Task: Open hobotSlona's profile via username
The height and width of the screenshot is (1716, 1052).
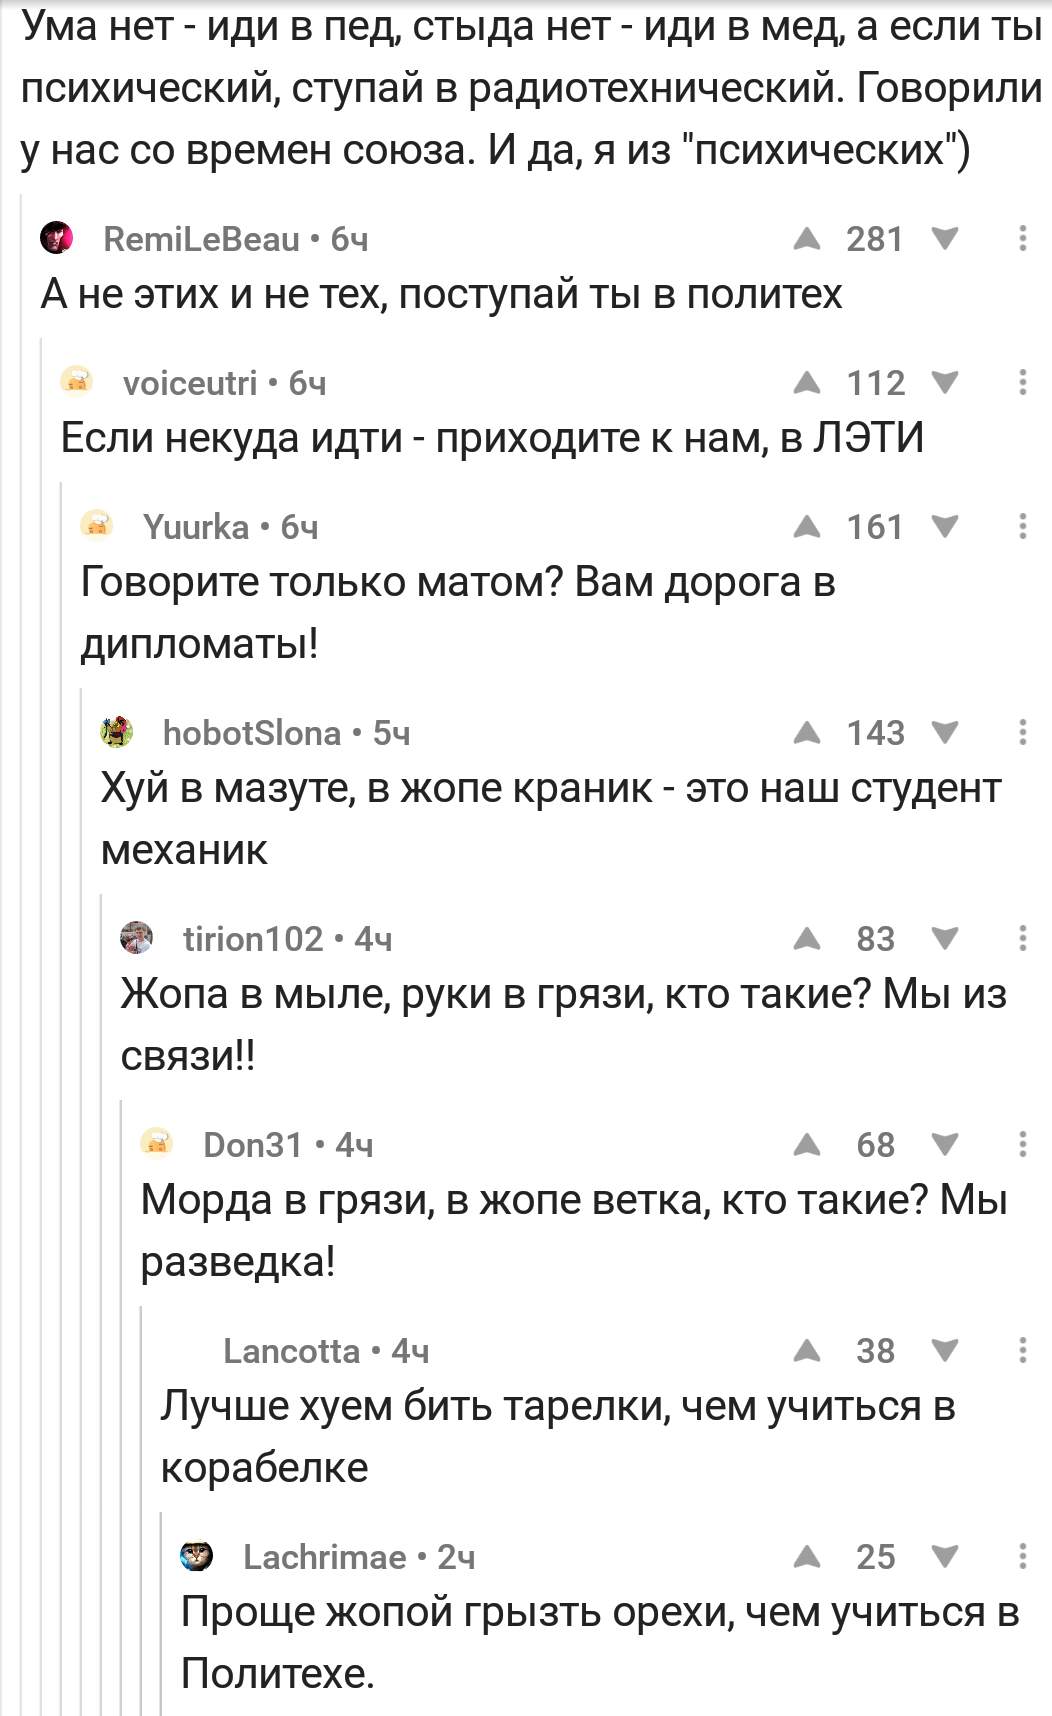Action: tap(252, 733)
